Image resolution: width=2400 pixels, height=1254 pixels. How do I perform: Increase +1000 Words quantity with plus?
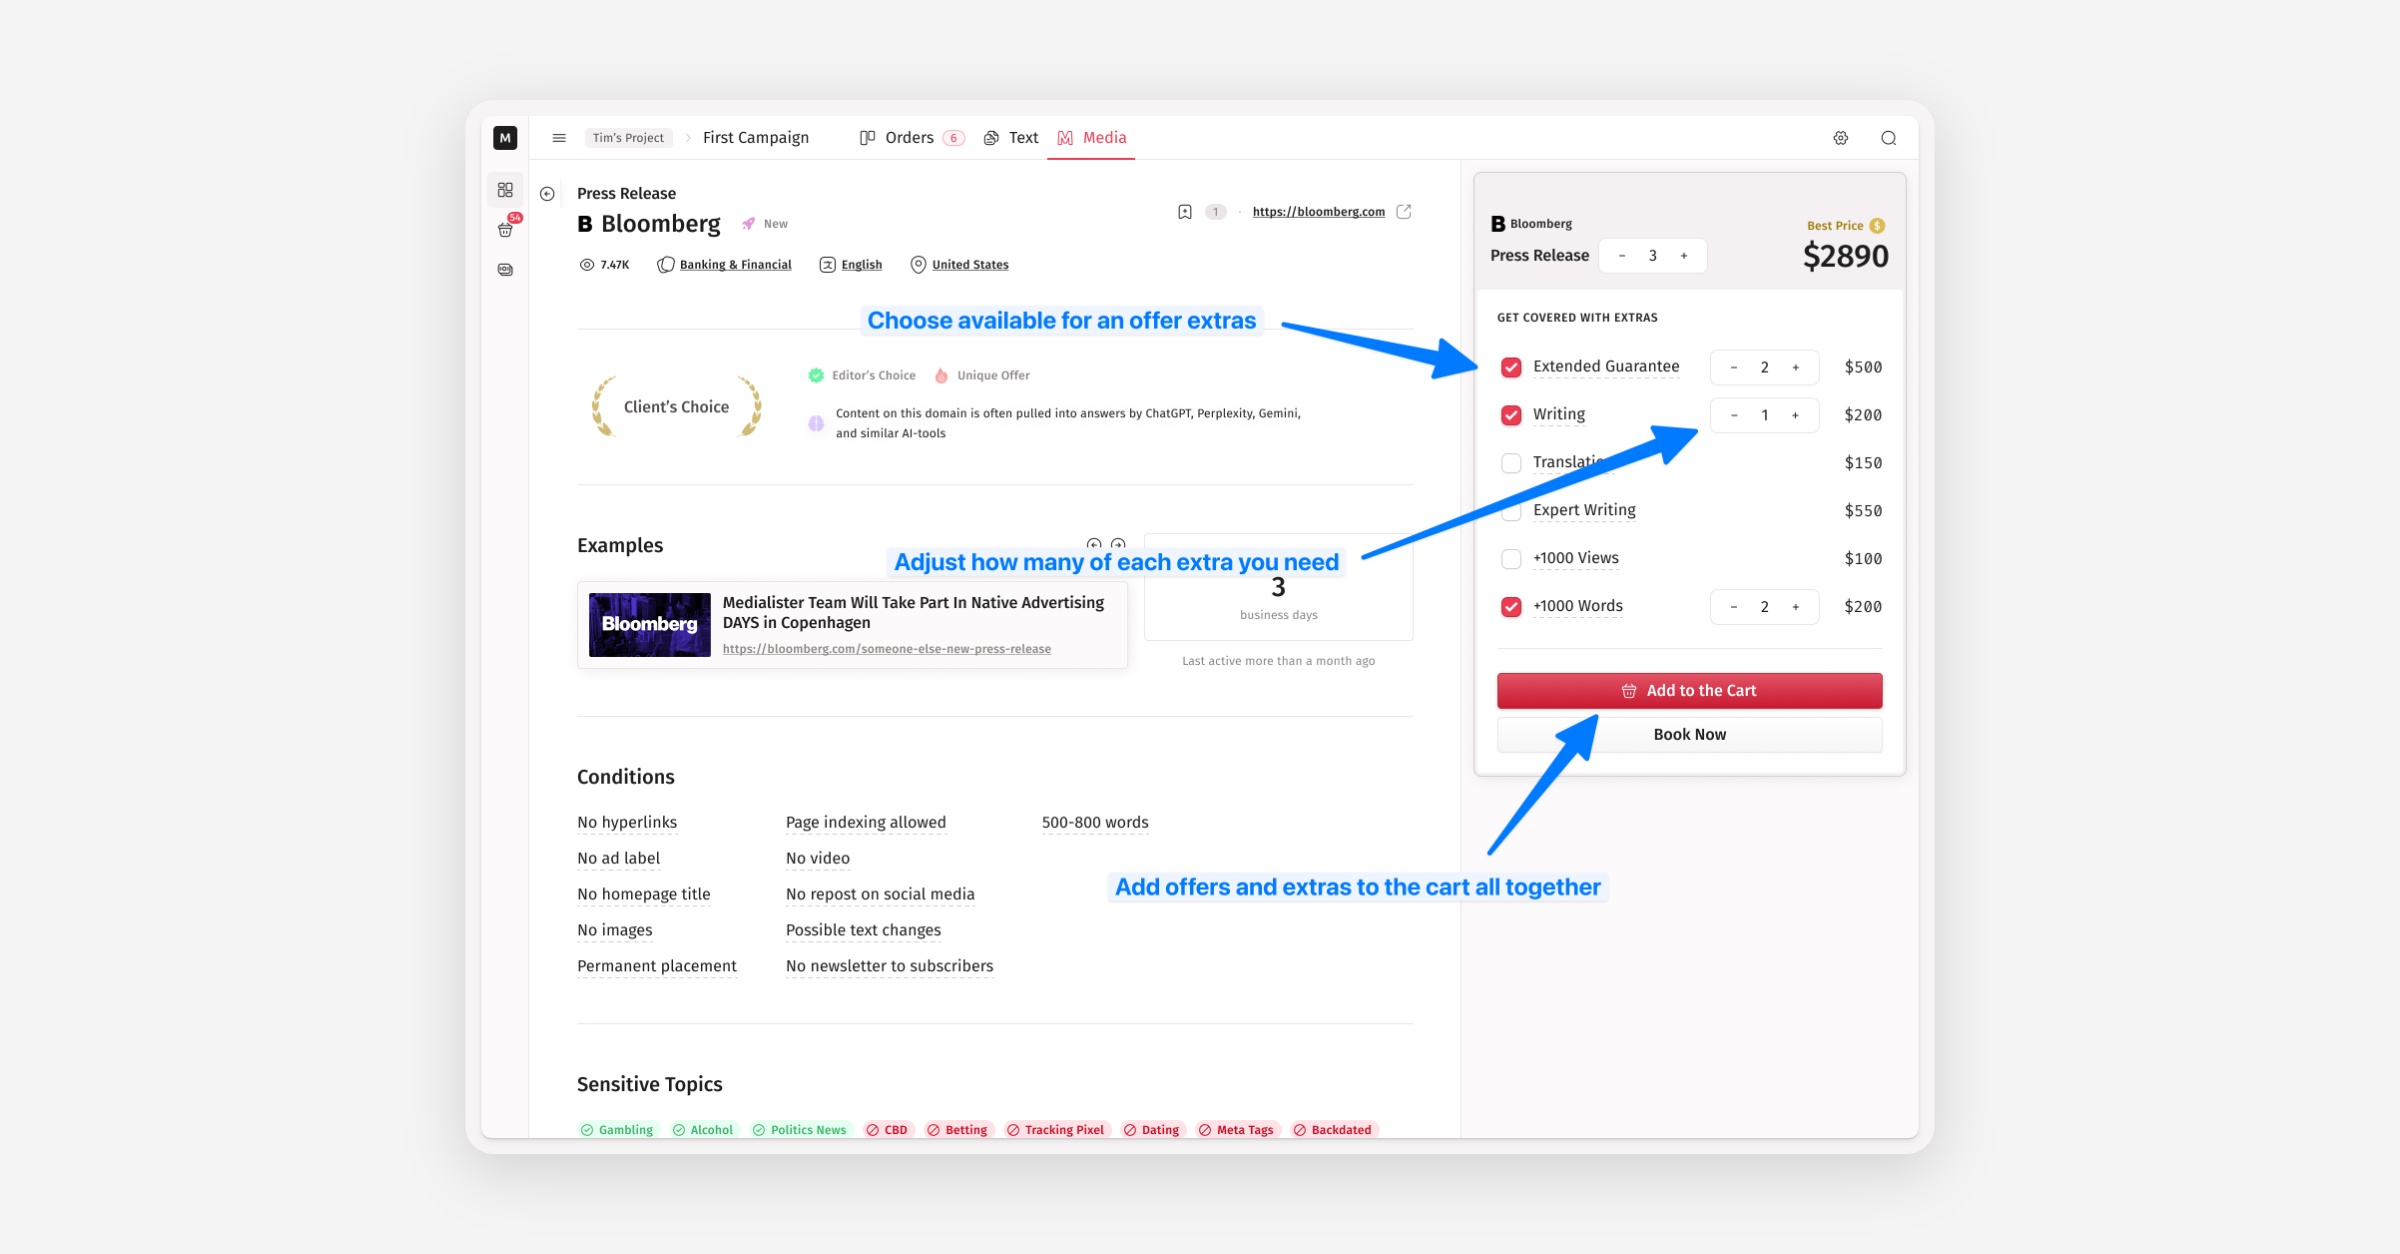(1796, 607)
